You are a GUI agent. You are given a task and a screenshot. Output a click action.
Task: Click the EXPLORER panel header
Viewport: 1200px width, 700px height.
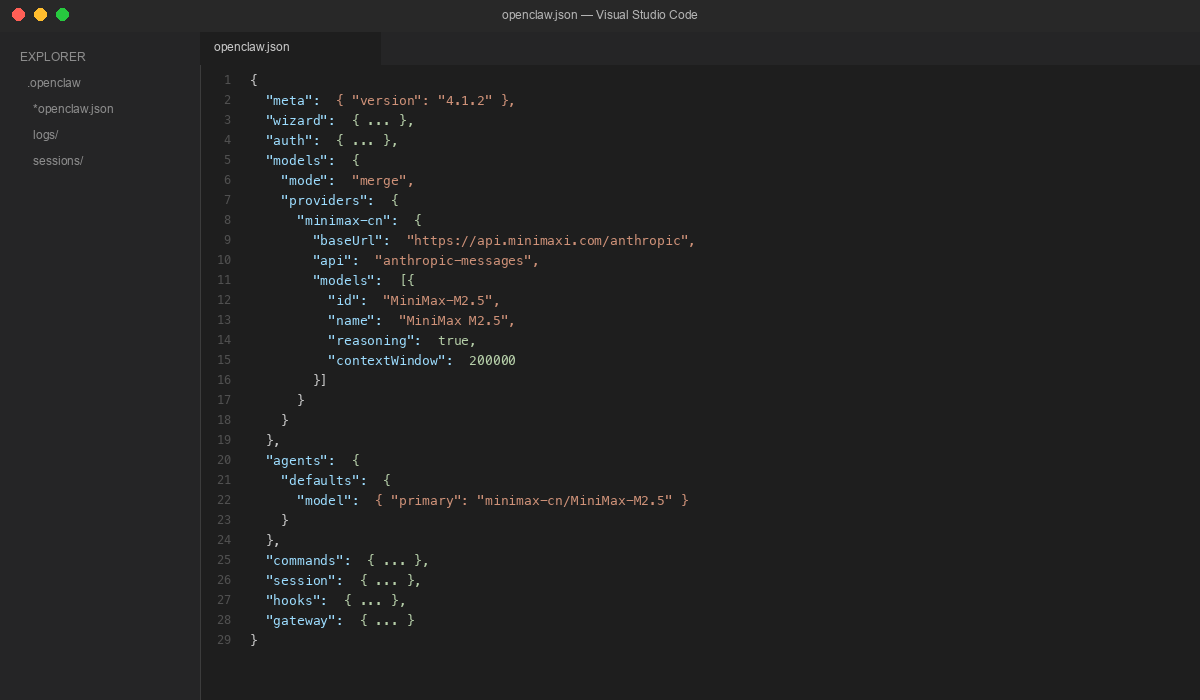coord(53,57)
